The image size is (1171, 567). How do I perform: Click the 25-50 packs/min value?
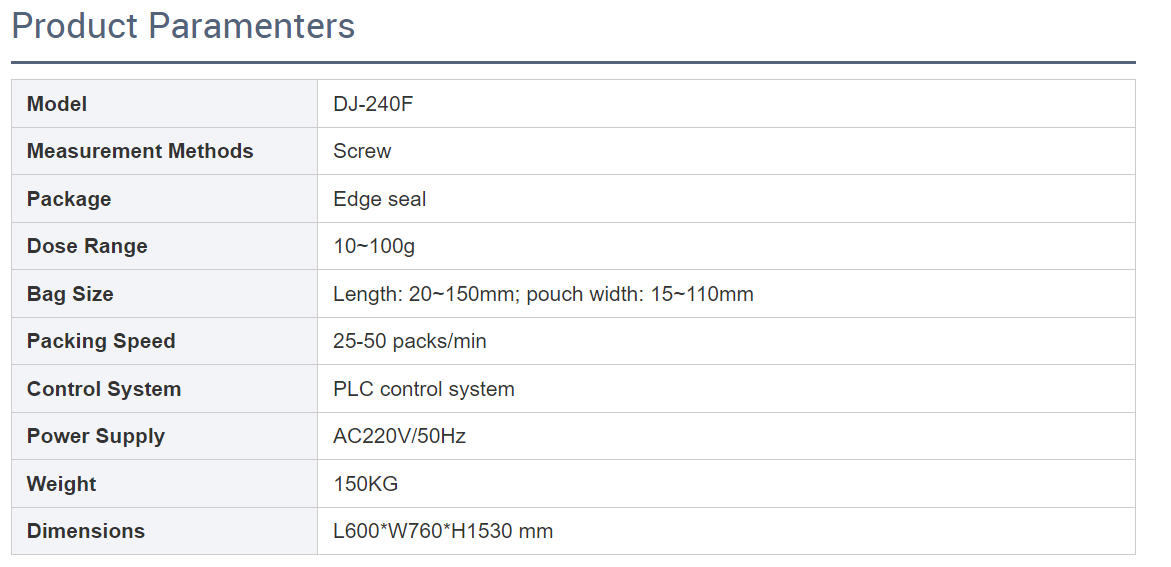pyautogui.click(x=410, y=341)
